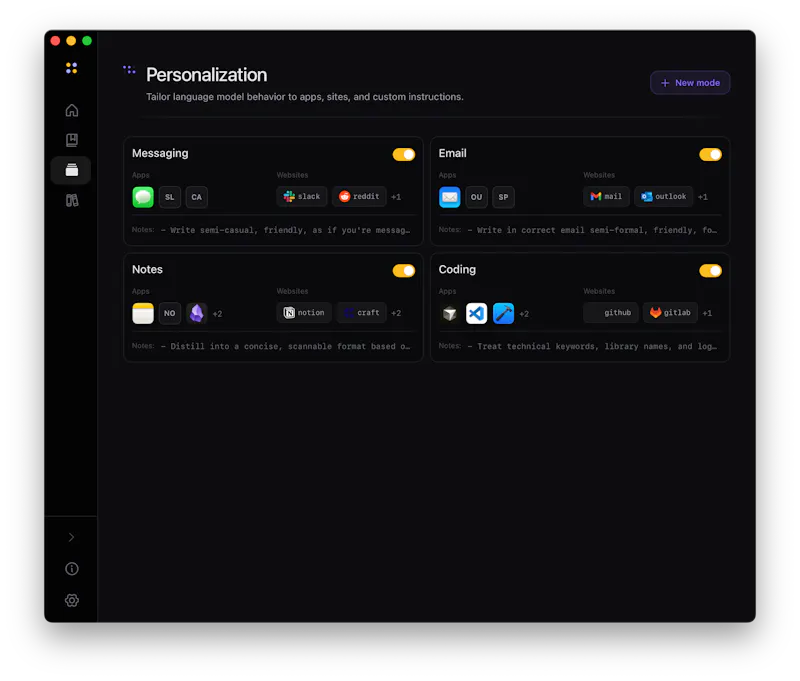Open the Coding mode card title
Screen dimensions: 800x681
[x=457, y=269]
